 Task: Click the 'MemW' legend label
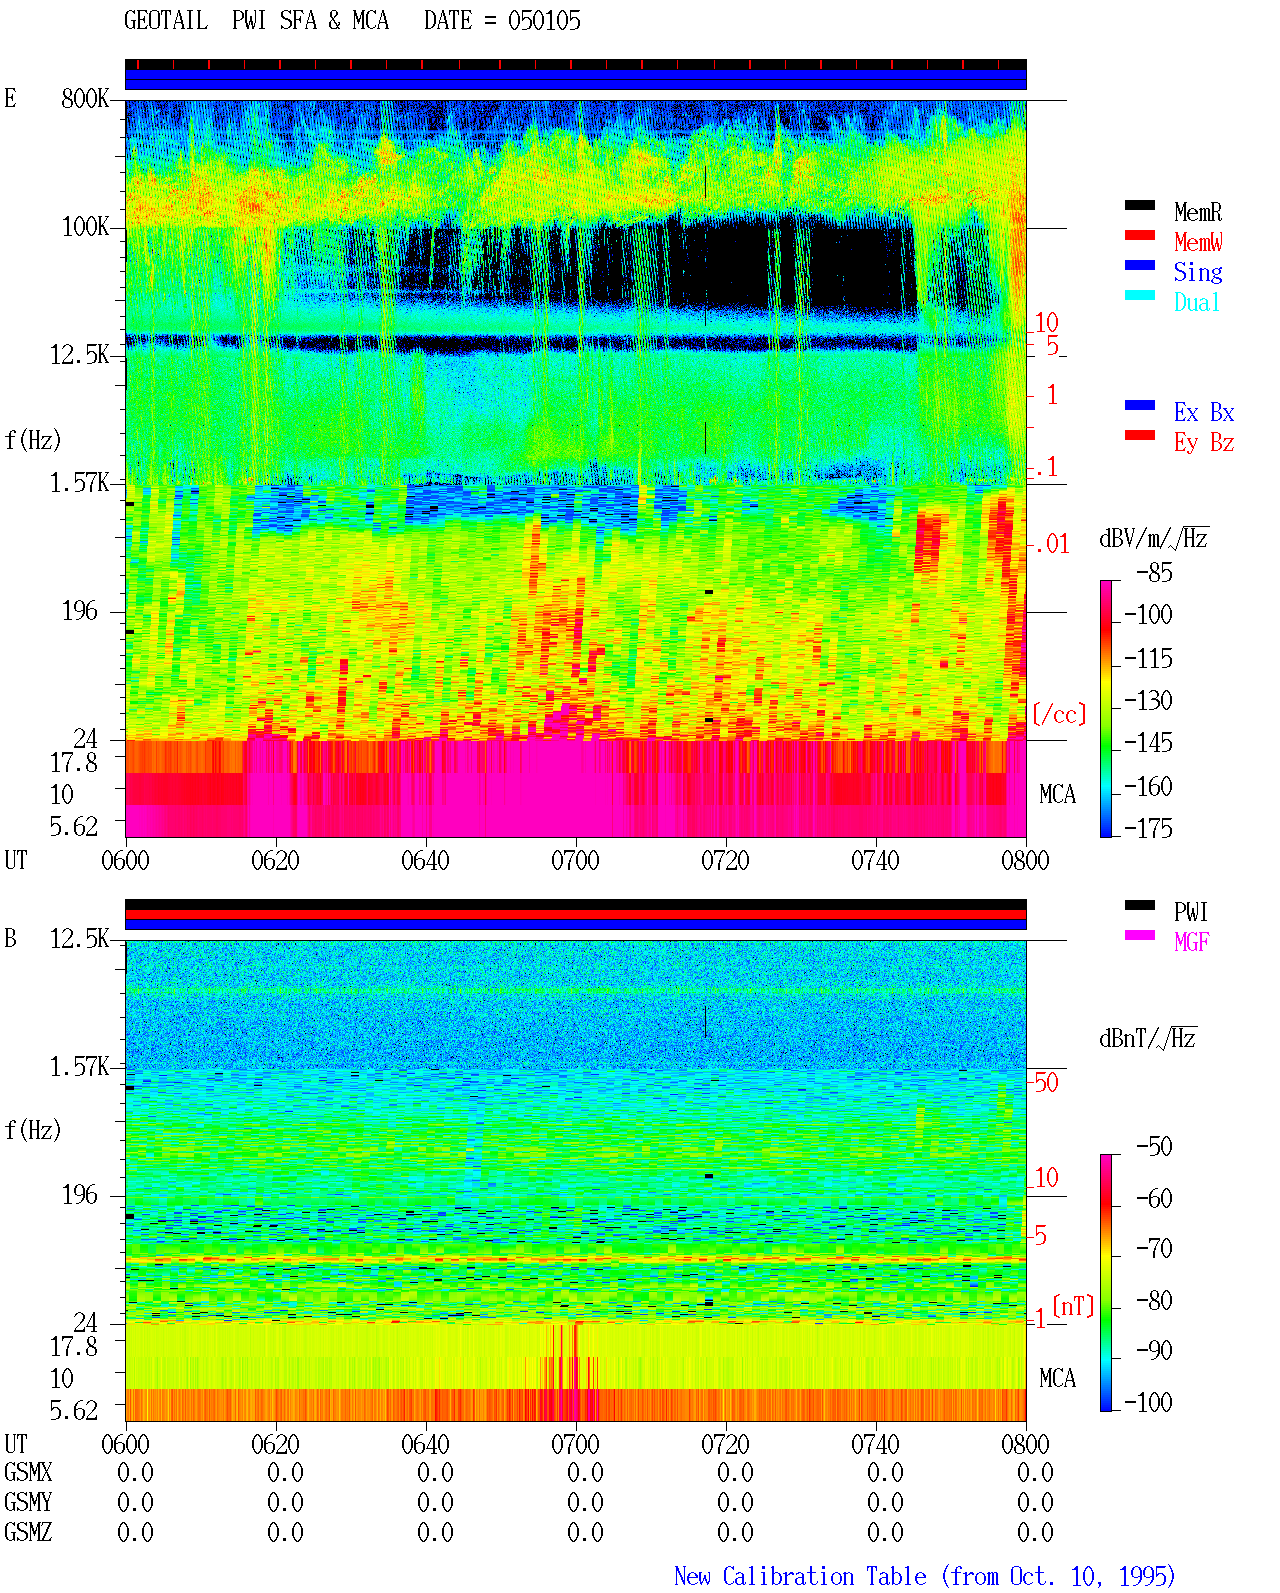pos(1198,242)
